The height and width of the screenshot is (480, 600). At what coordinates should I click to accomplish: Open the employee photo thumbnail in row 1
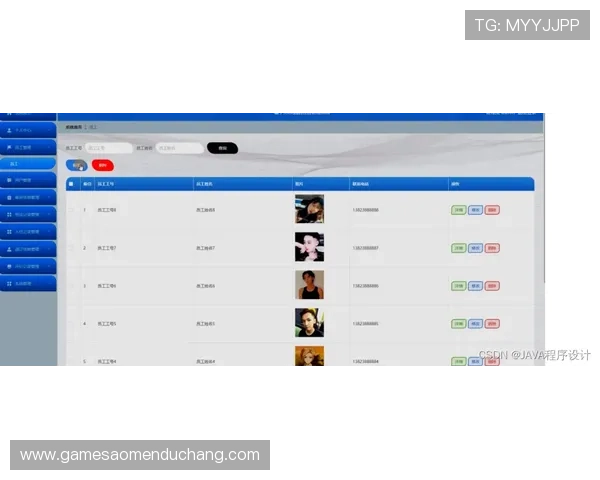click(309, 209)
